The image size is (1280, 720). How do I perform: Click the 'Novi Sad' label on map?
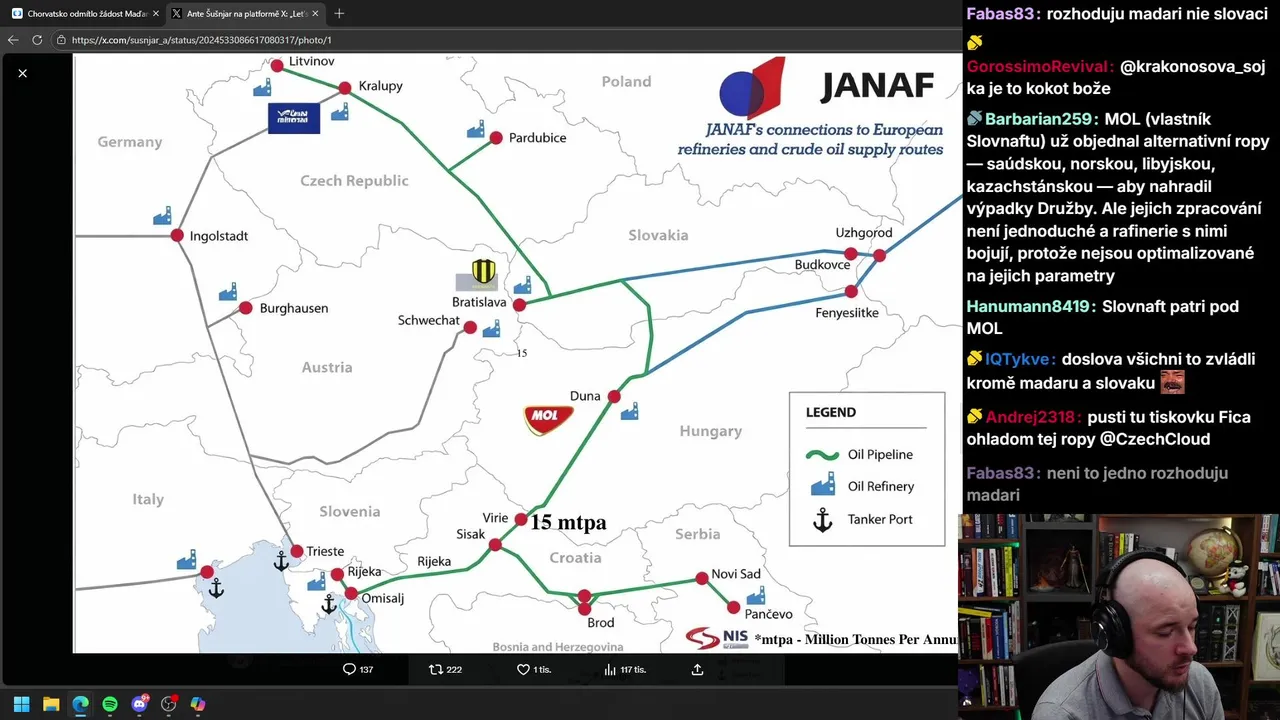736,574
